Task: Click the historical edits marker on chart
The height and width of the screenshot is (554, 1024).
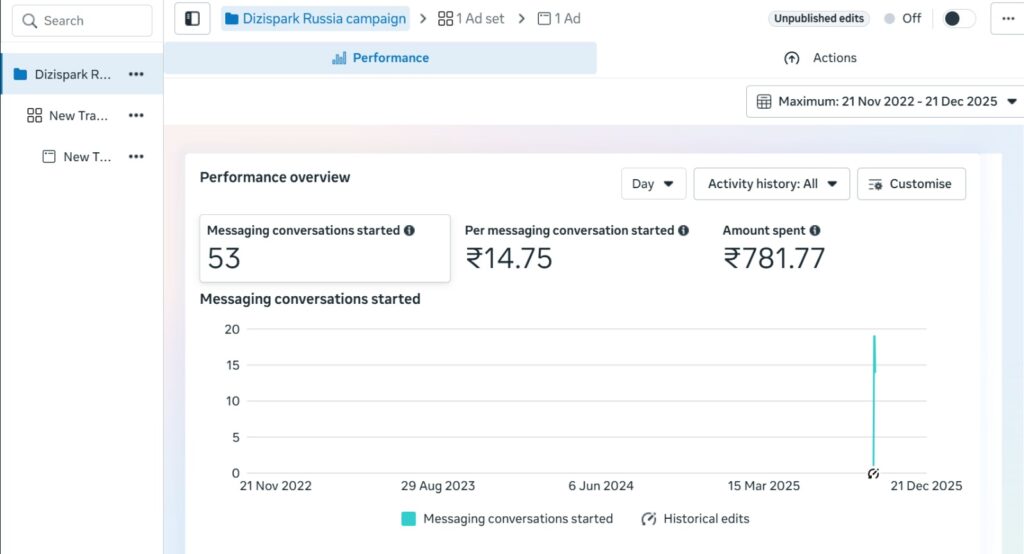Action: (x=873, y=473)
